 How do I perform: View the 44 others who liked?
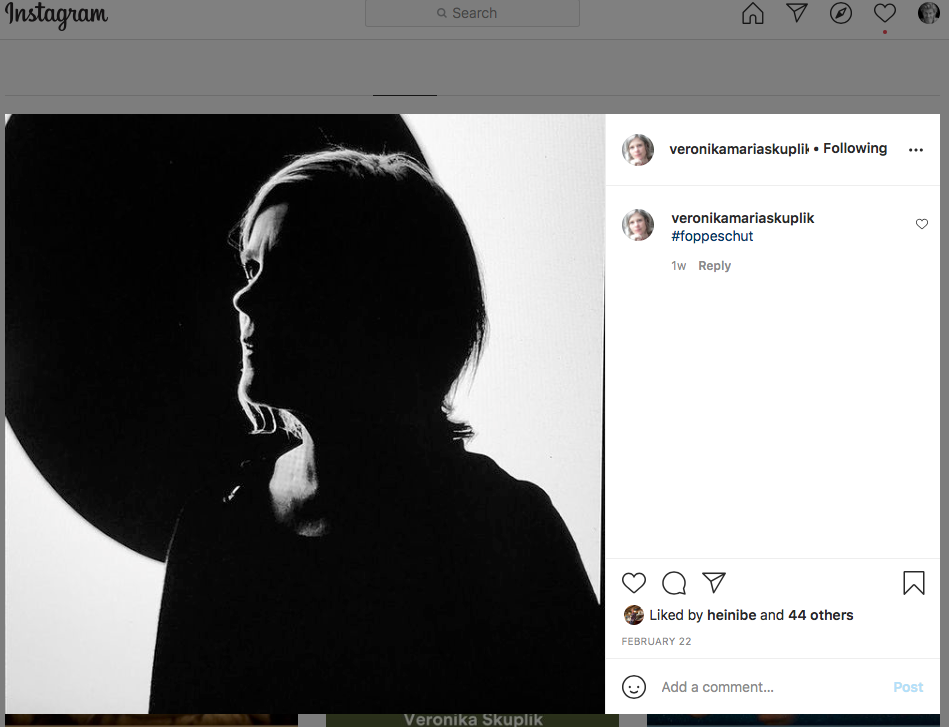(x=820, y=615)
